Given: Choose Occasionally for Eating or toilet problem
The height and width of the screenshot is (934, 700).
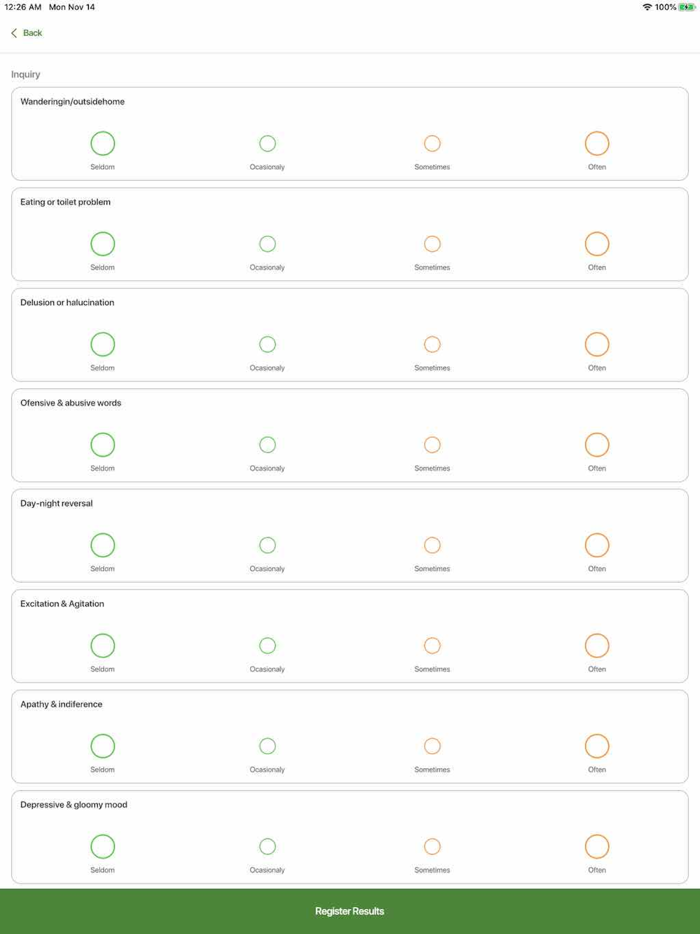Looking at the screenshot, I should [x=267, y=244].
